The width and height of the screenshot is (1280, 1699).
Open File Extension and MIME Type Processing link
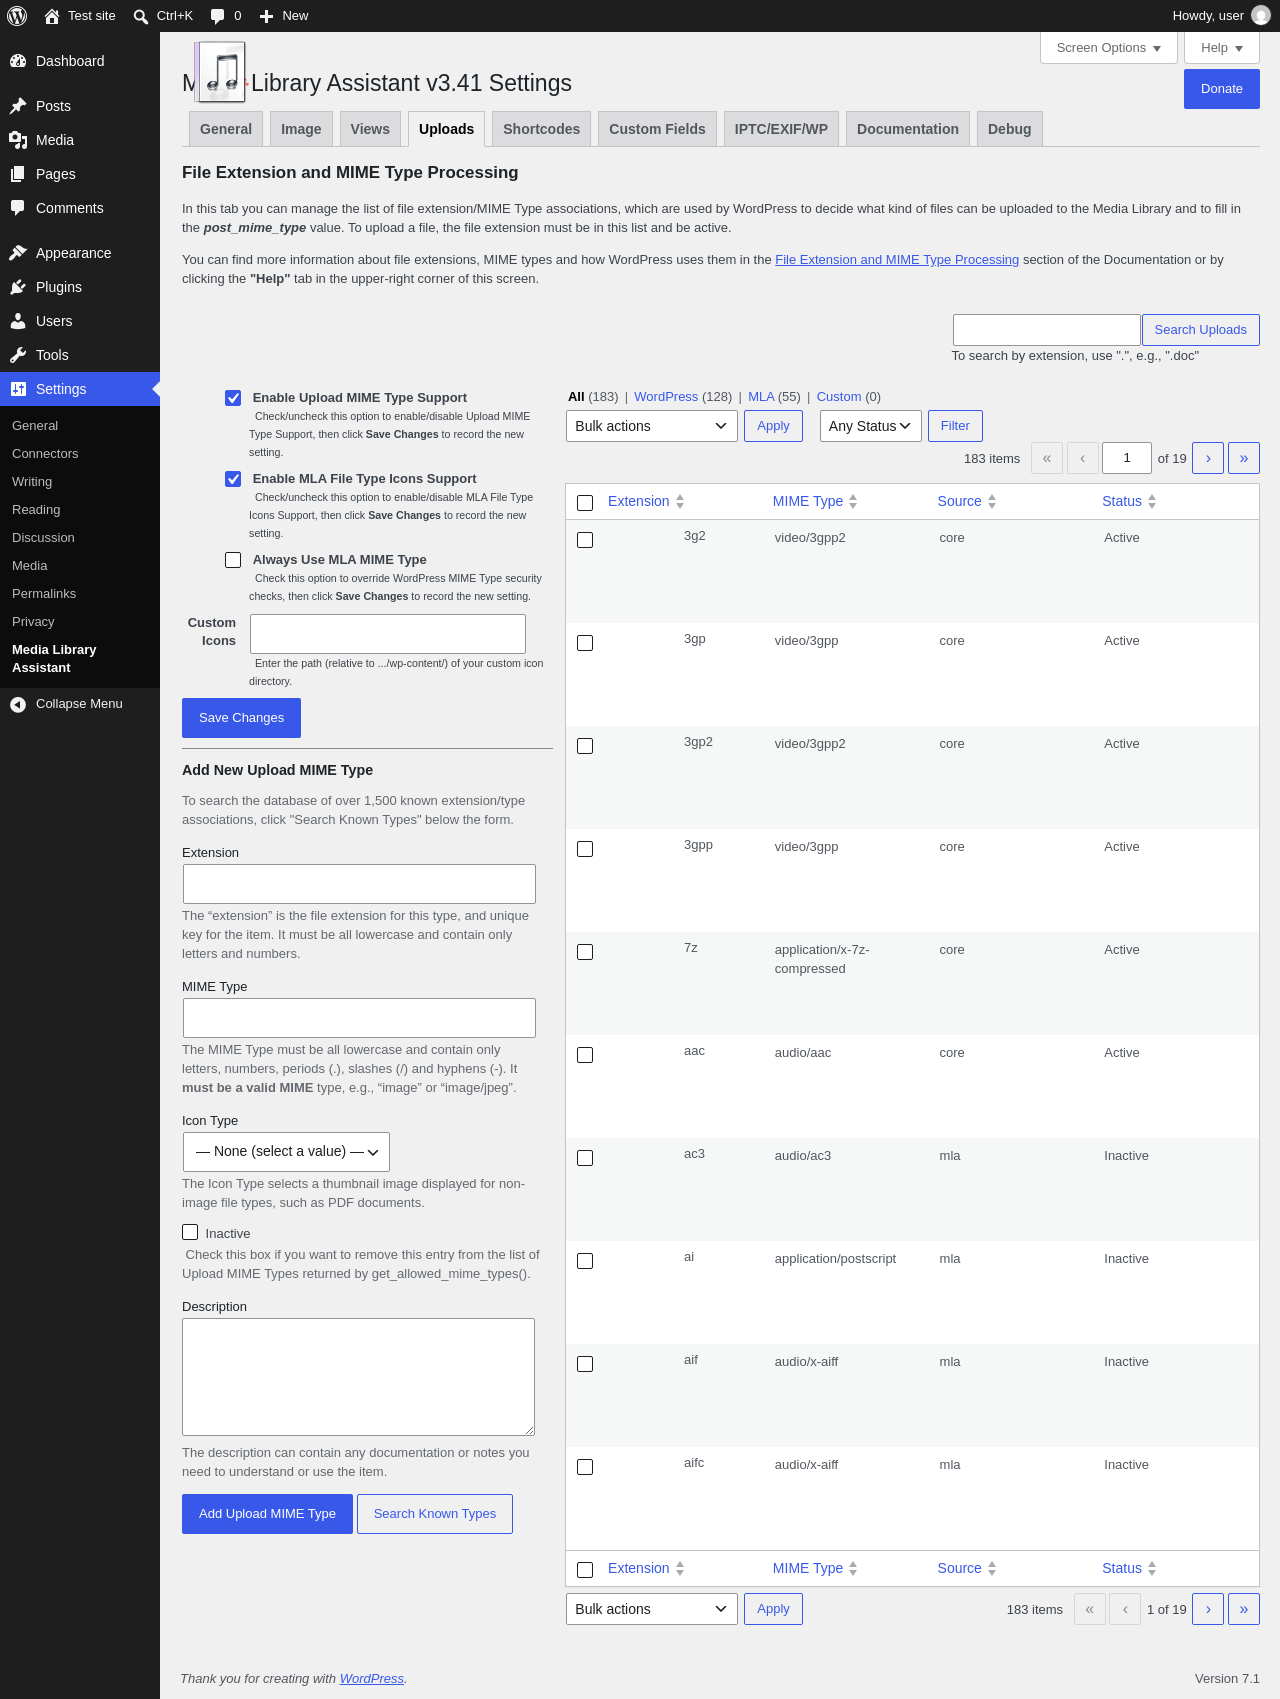click(x=897, y=260)
